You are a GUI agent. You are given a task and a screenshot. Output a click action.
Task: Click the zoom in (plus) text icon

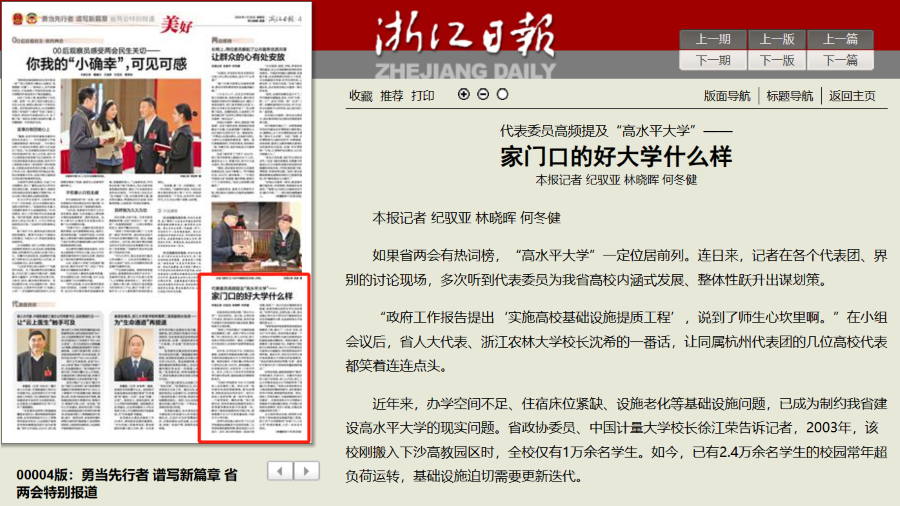click(x=463, y=95)
